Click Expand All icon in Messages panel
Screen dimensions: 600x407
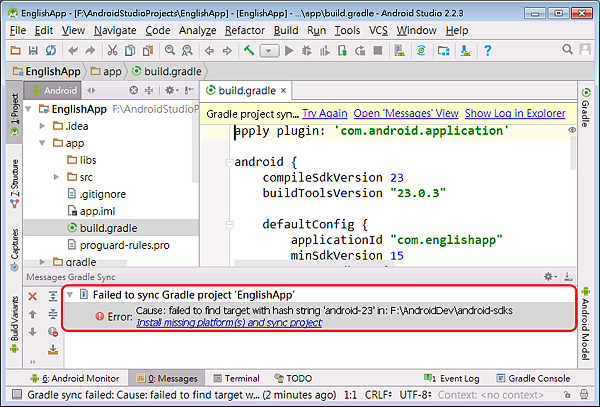(x=53, y=296)
